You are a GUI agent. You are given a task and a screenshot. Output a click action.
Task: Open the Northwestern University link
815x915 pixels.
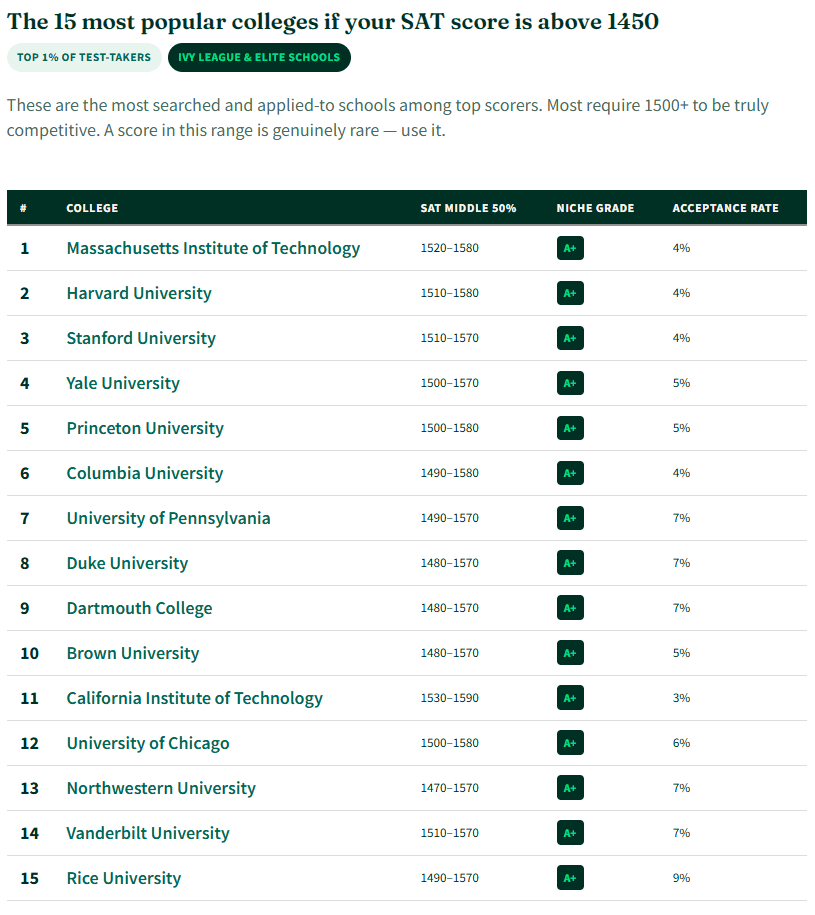161,788
